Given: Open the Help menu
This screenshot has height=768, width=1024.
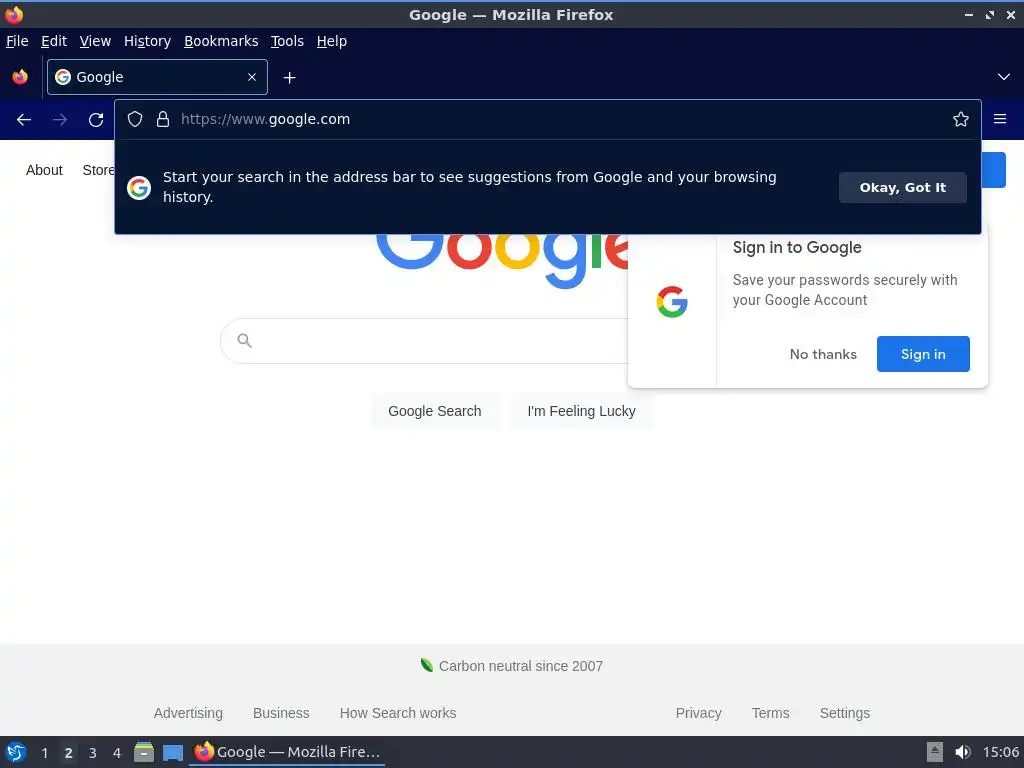Looking at the screenshot, I should (x=332, y=41).
